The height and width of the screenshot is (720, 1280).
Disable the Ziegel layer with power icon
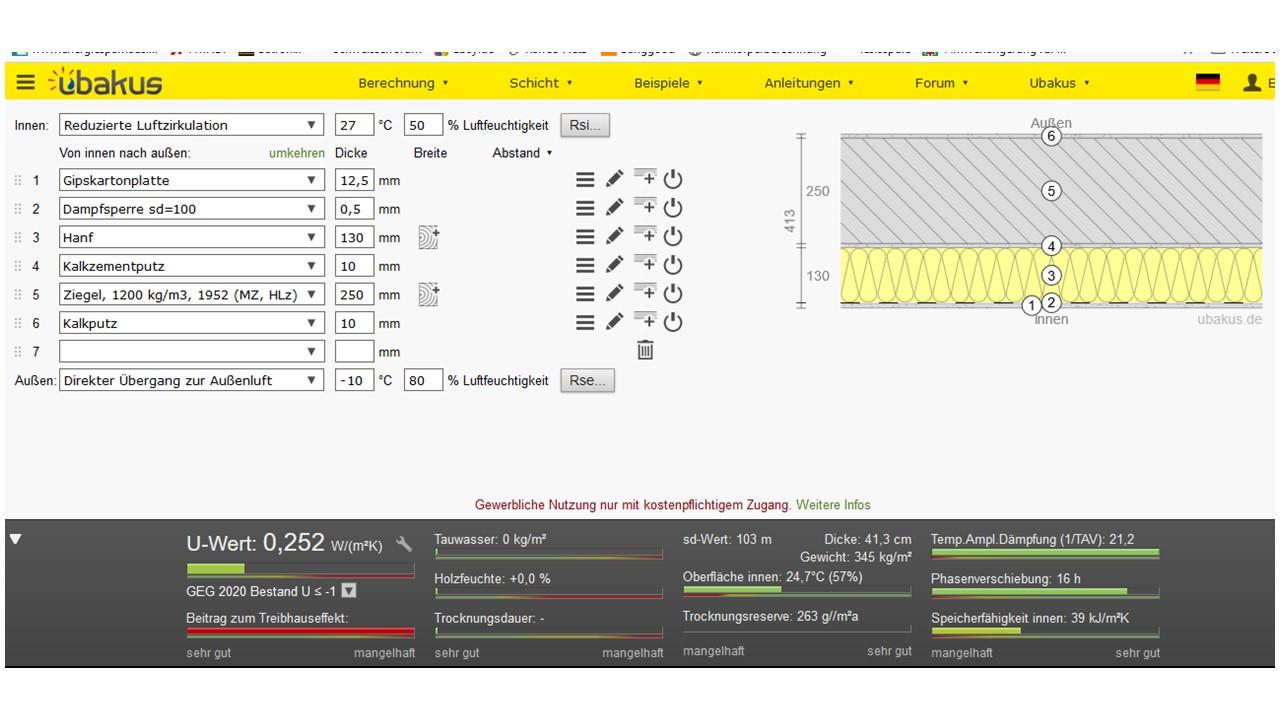click(x=673, y=294)
